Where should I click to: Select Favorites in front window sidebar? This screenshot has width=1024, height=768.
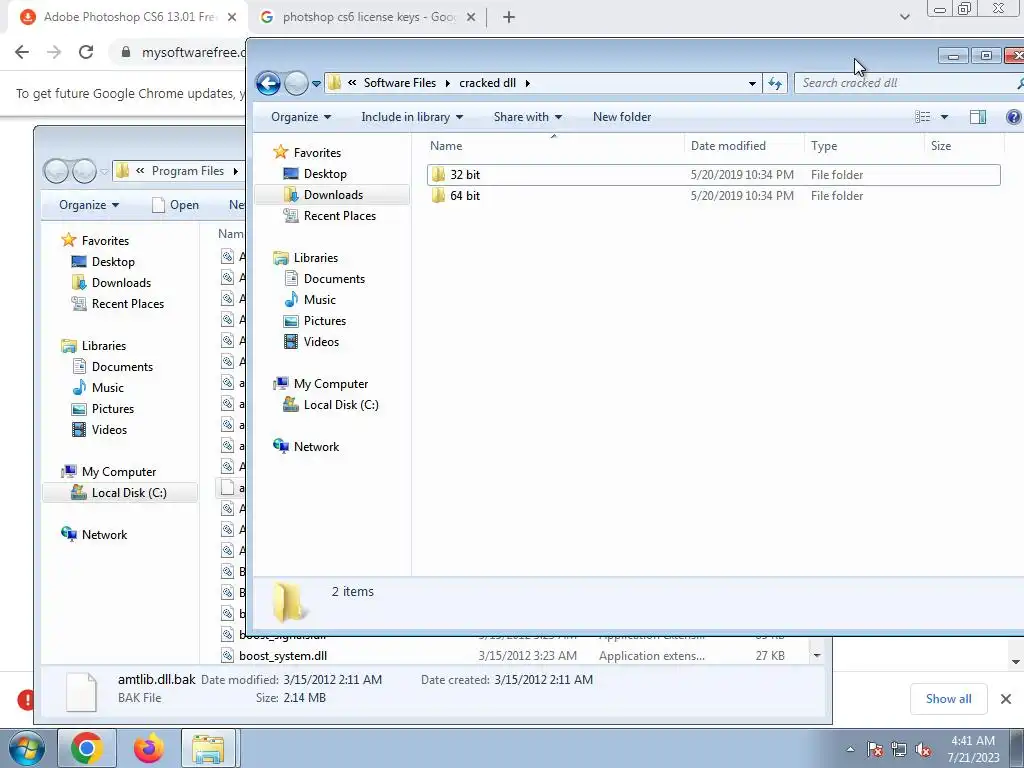(x=317, y=152)
